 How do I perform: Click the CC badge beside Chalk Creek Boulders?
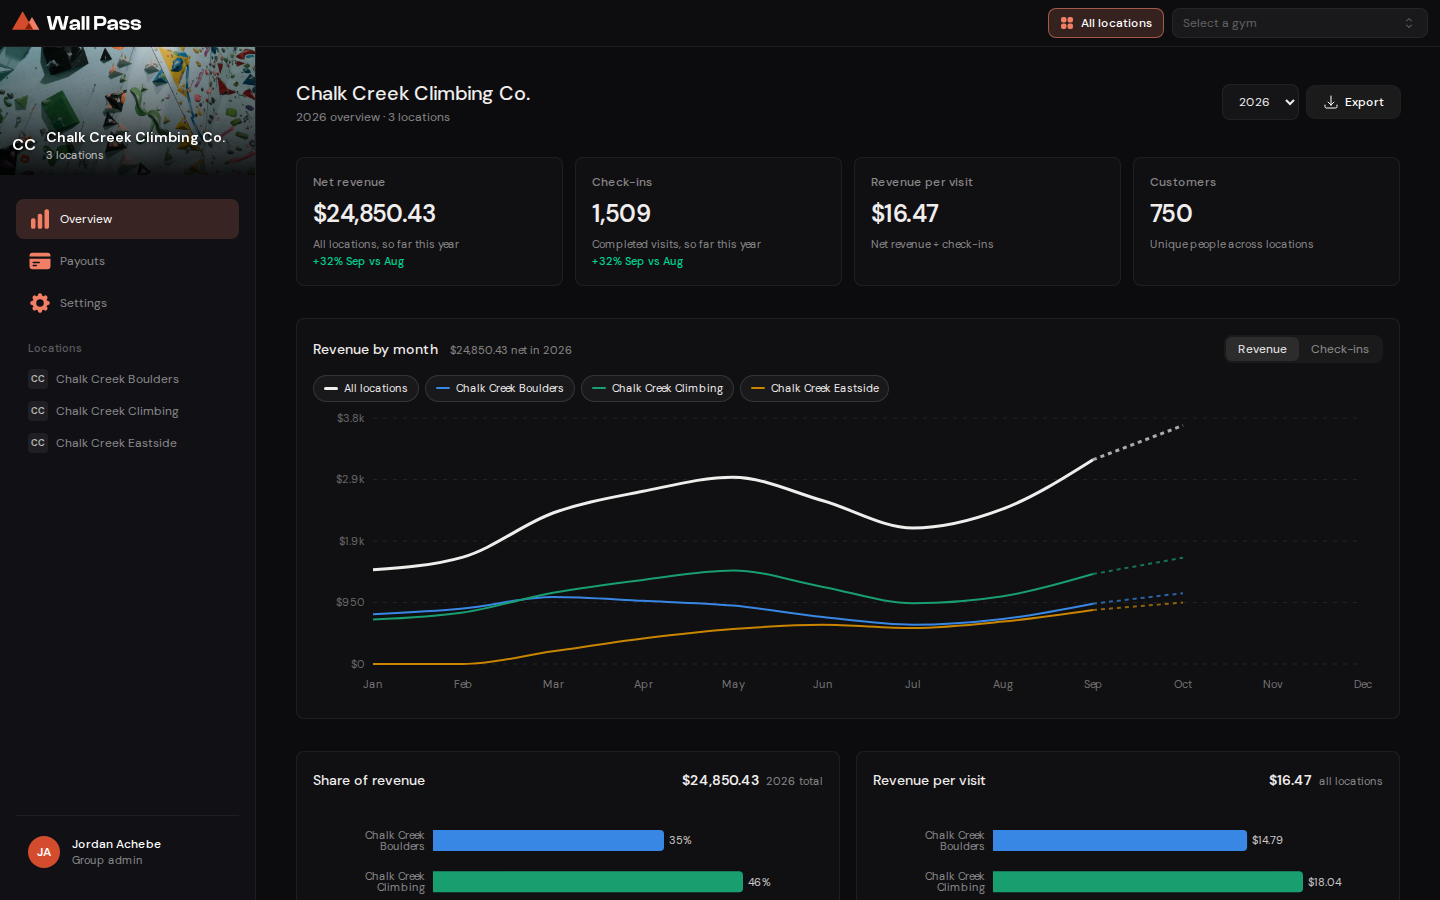(38, 379)
